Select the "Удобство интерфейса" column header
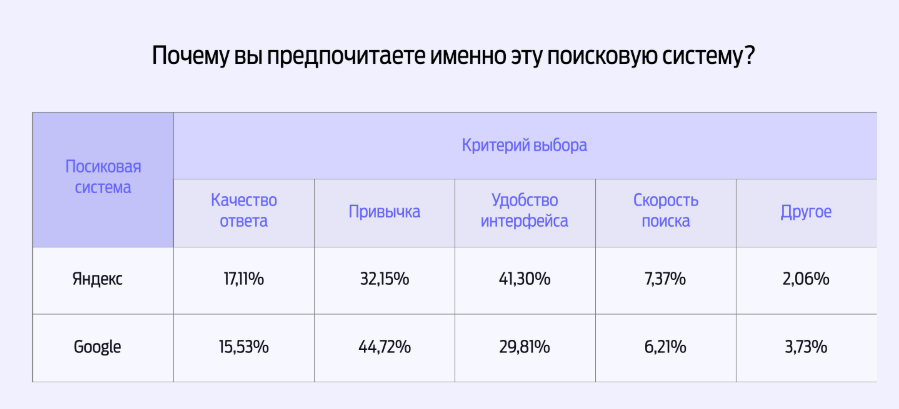This screenshot has height=409, width=899. pyautogui.click(x=524, y=211)
